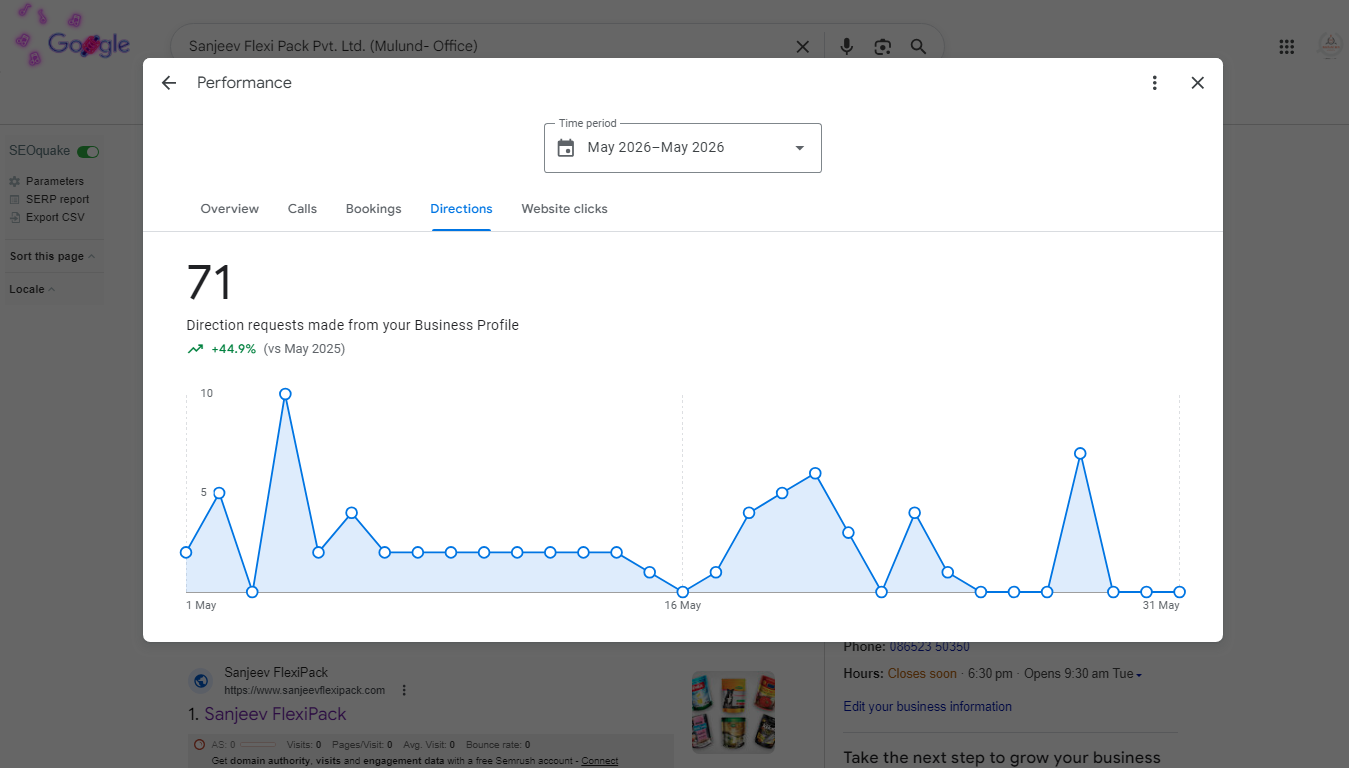Switch to the Website clicks tab
This screenshot has width=1366, height=768.
pos(564,209)
